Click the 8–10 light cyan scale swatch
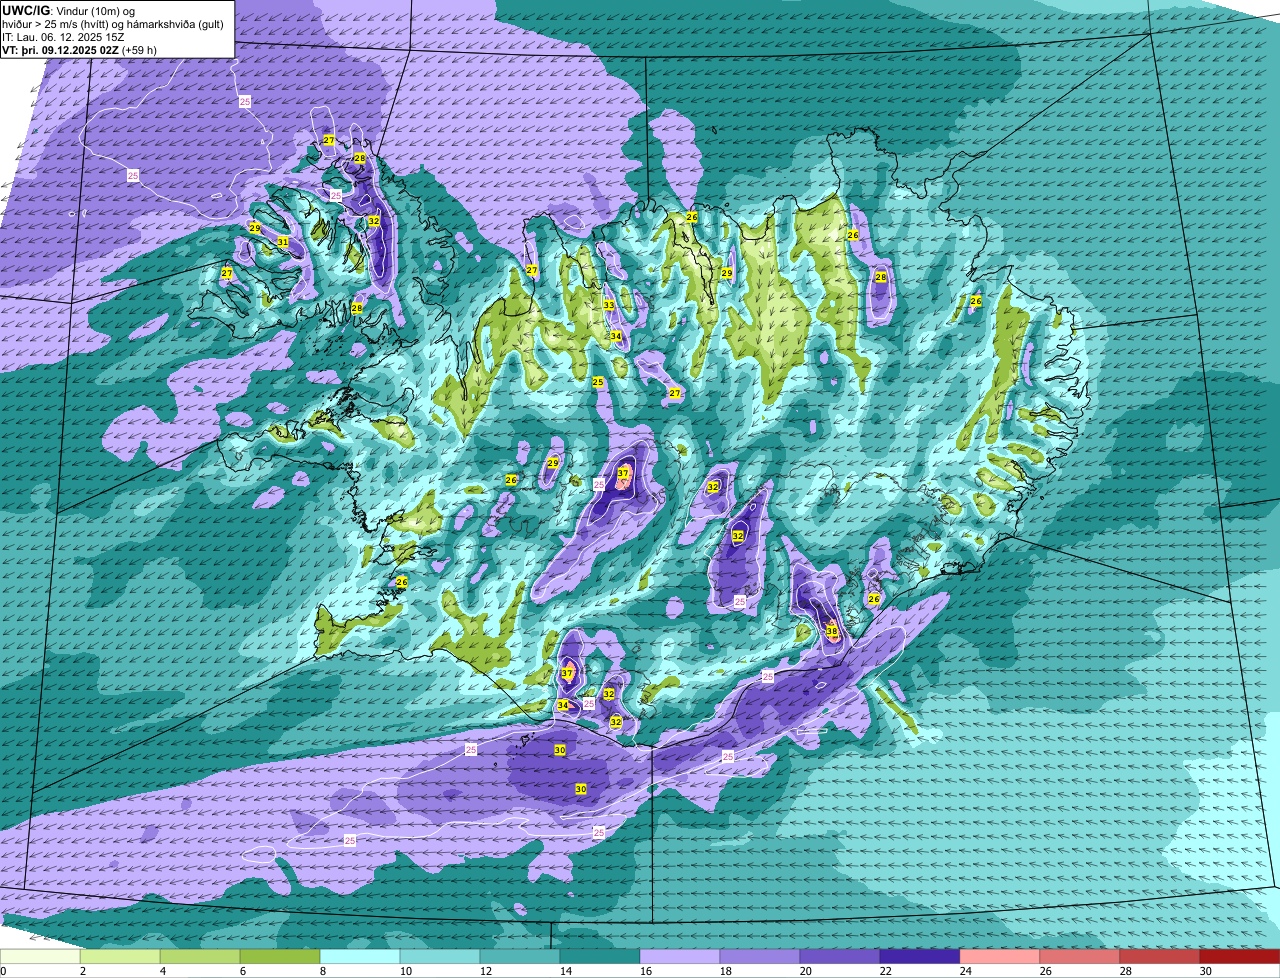The height and width of the screenshot is (978, 1280). coord(360,956)
